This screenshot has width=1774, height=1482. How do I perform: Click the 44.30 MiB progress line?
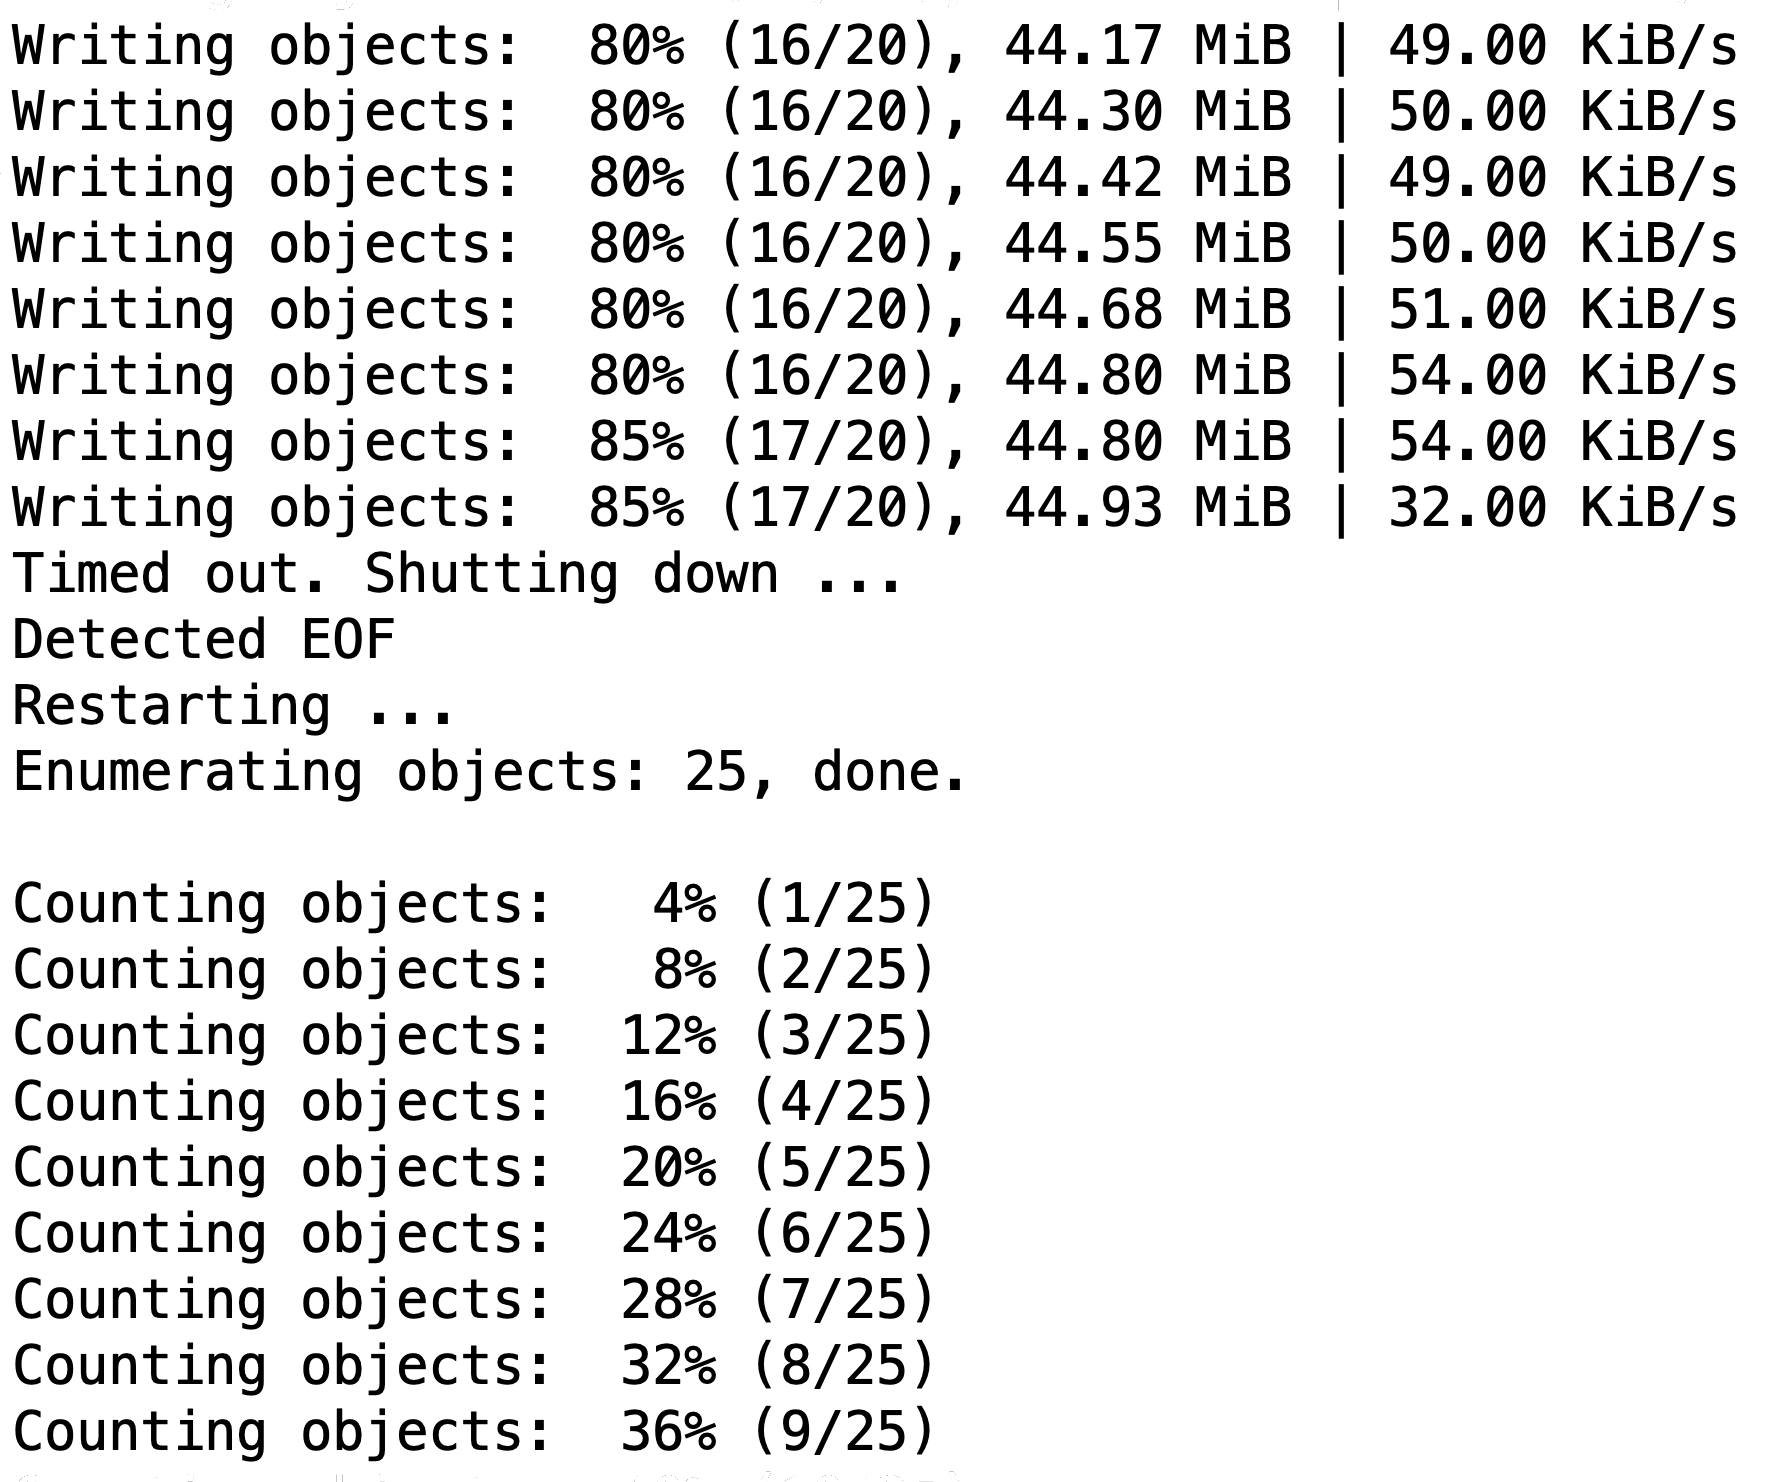[x=875, y=113]
